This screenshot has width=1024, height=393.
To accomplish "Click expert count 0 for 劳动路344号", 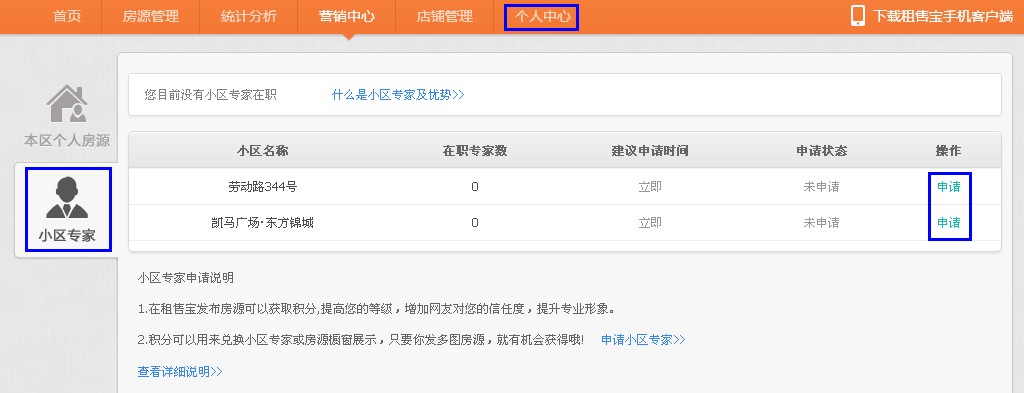I will [x=475, y=187].
